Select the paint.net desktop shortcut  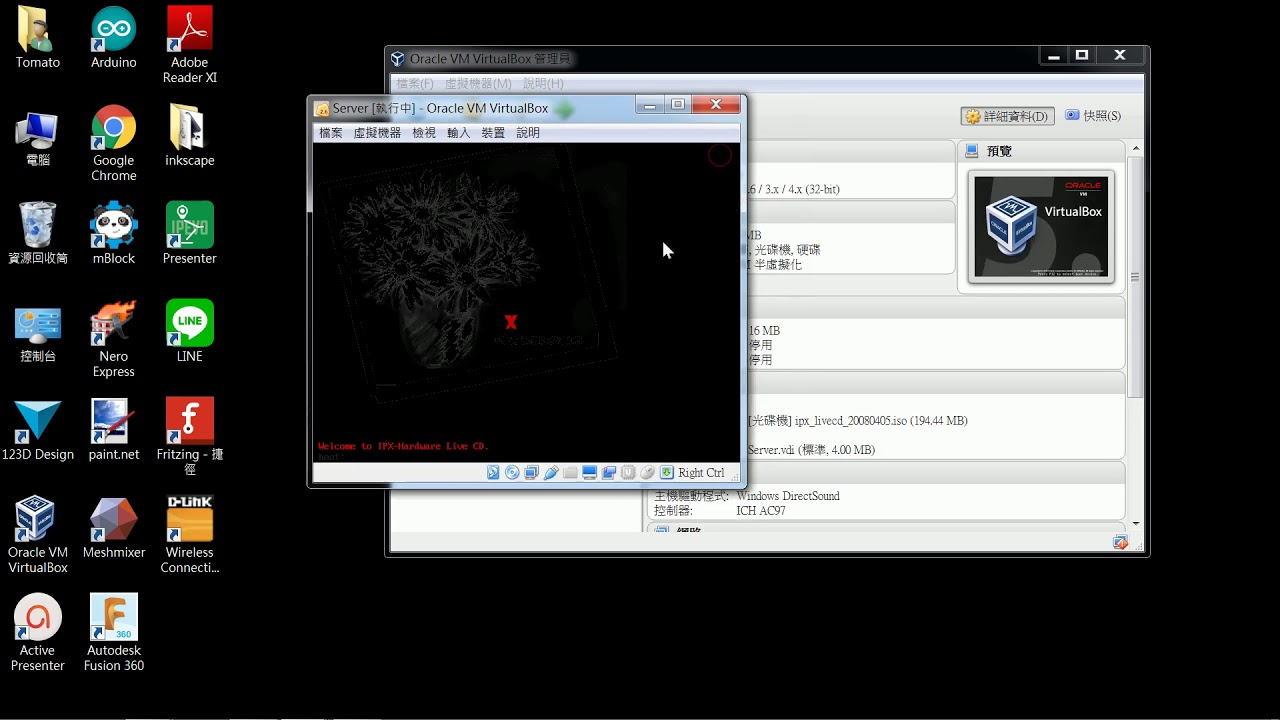[x=114, y=429]
